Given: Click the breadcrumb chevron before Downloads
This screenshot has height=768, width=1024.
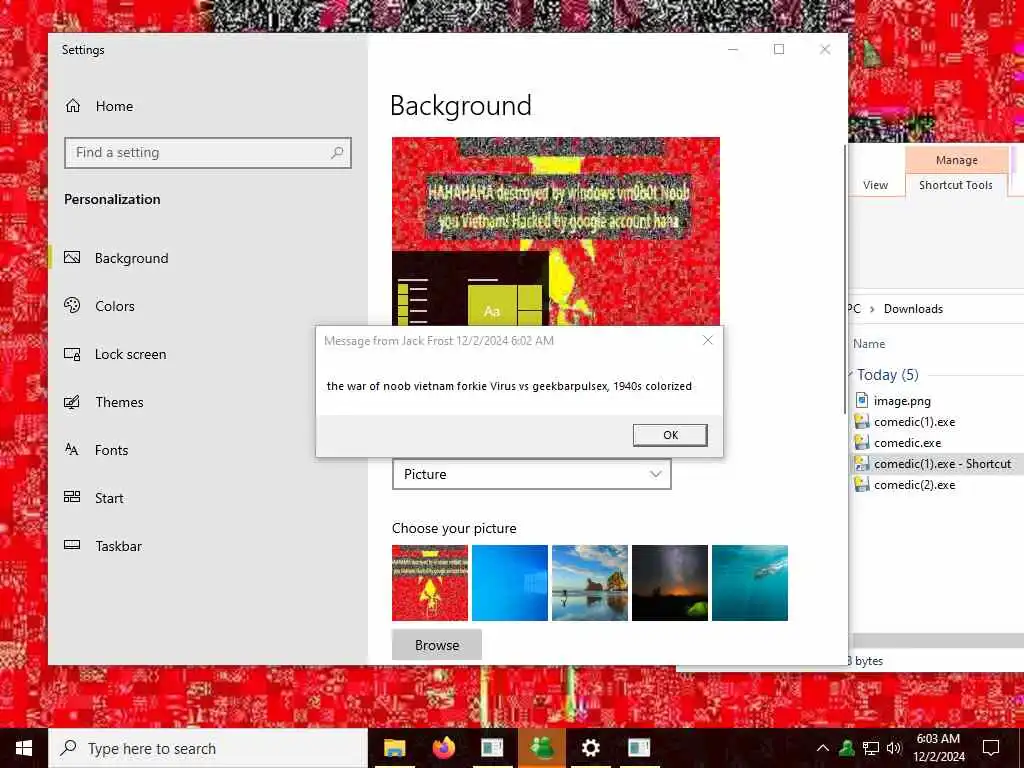Looking at the screenshot, I should tap(871, 309).
